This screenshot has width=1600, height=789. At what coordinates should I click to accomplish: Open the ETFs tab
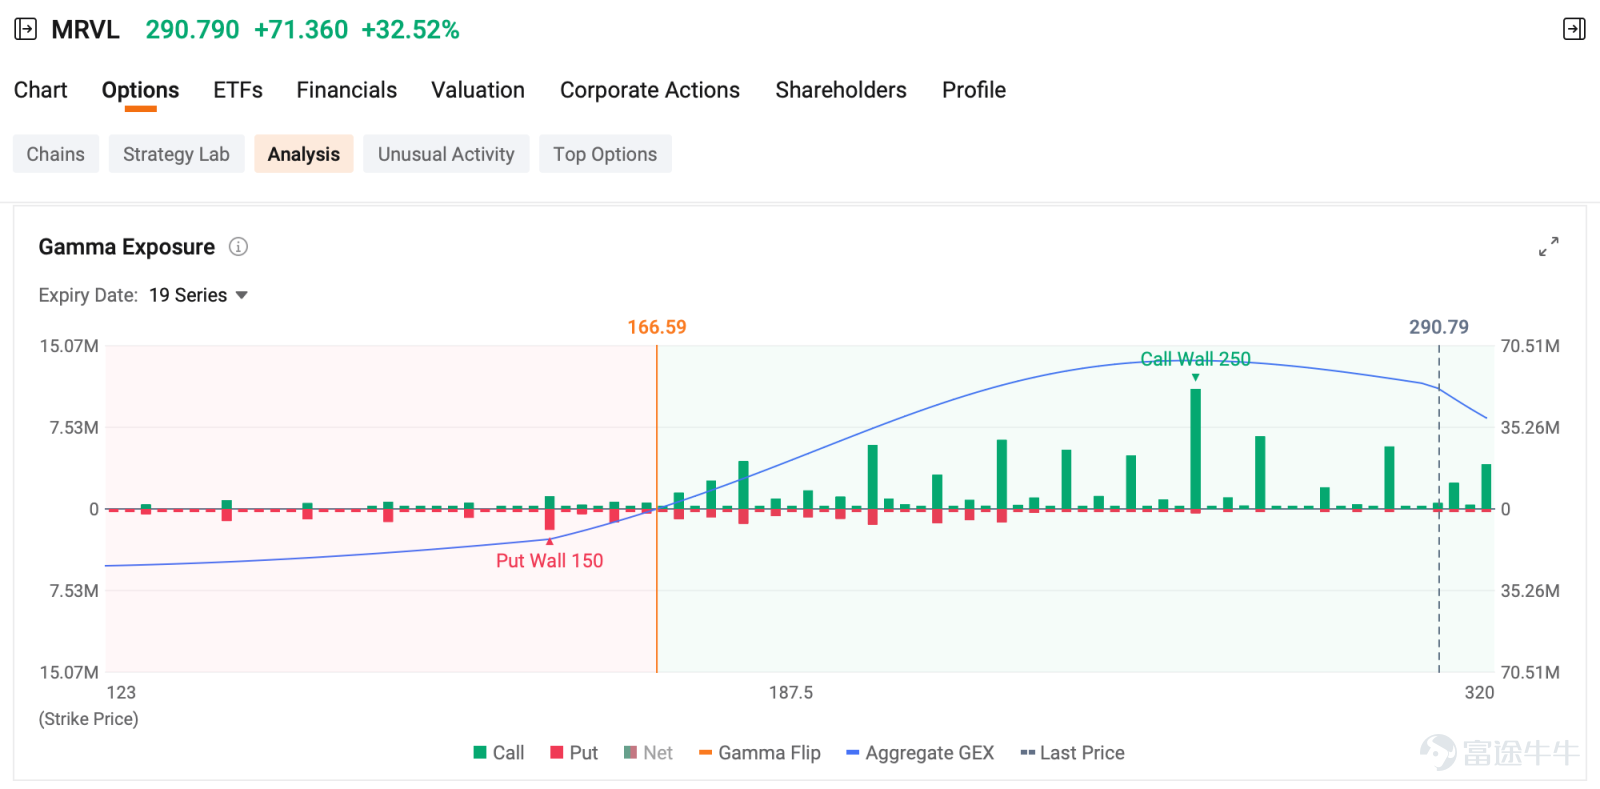coord(238,90)
